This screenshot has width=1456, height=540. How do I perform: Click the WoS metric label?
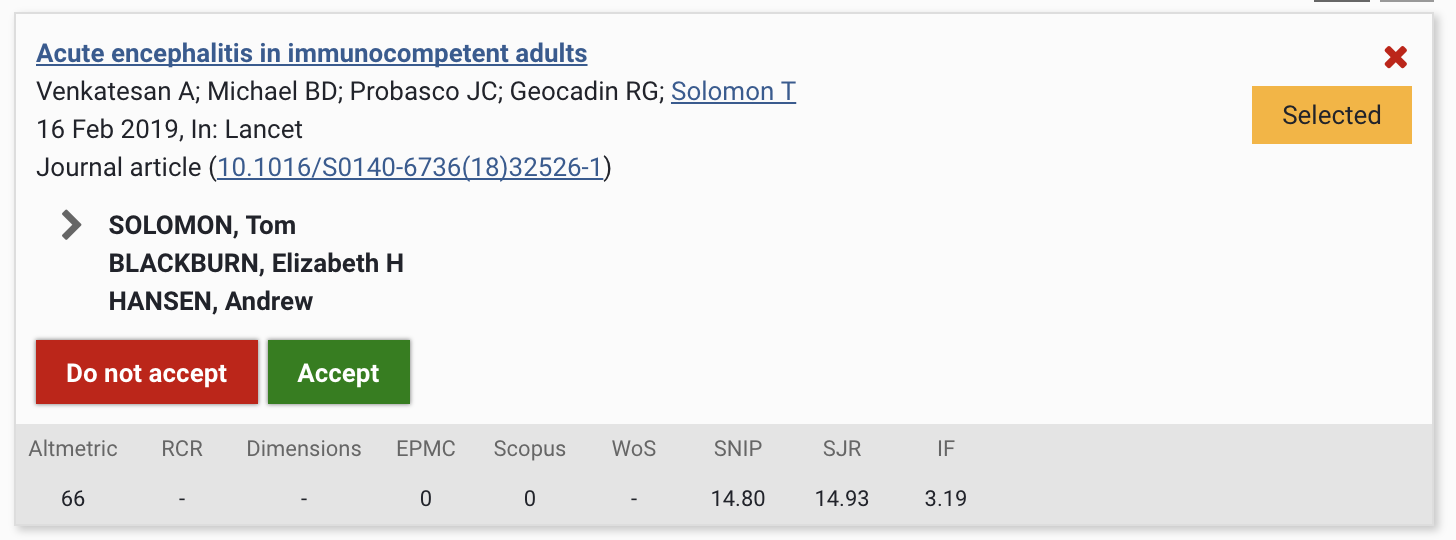click(634, 449)
